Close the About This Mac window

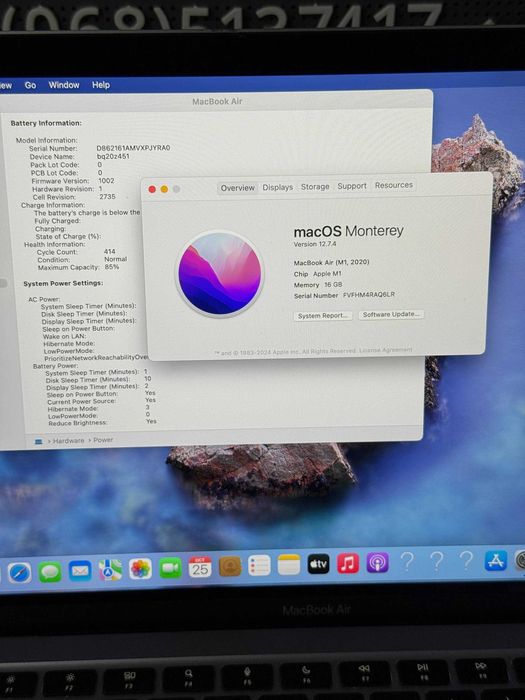[x=152, y=190]
